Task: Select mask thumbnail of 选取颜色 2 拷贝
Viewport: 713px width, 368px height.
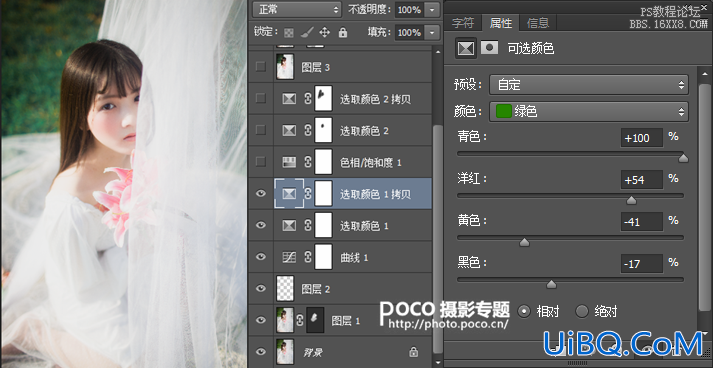Action: pyautogui.click(x=323, y=98)
